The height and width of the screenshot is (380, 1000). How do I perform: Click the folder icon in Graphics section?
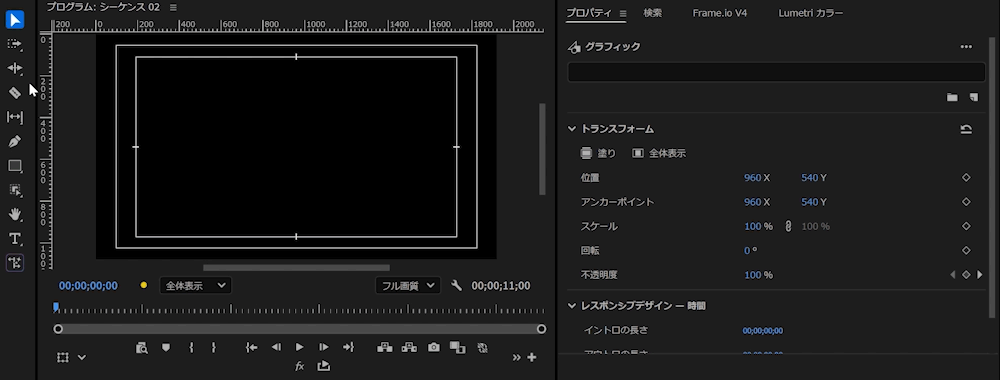(x=952, y=97)
